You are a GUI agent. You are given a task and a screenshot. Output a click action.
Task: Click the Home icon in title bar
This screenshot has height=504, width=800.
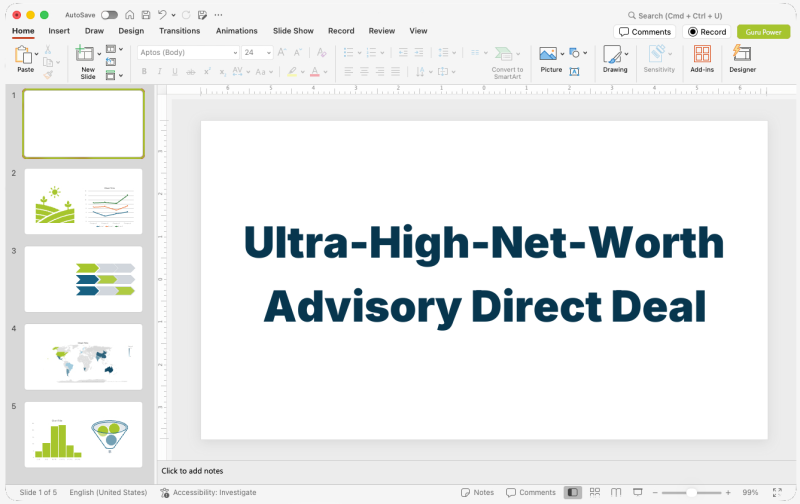pos(130,15)
